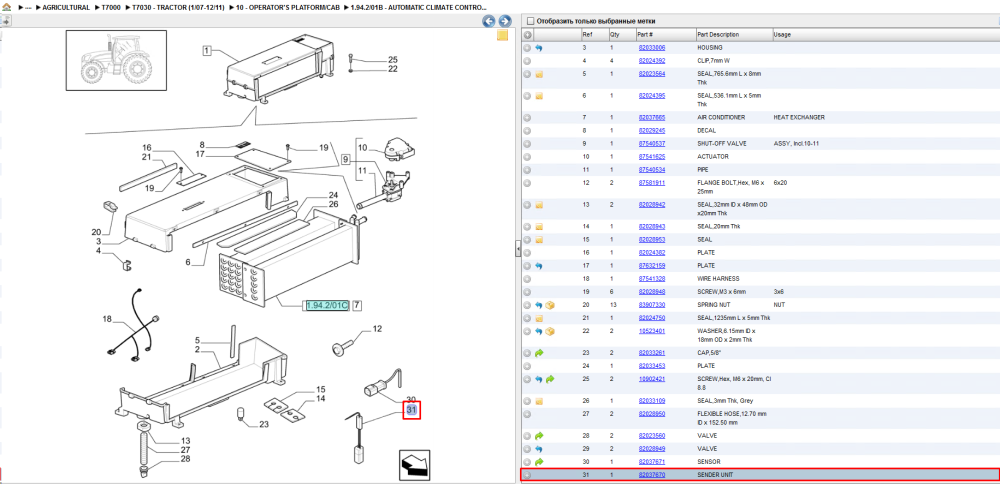
Task: Click package box icon in SPRING NUT row
Action: (550, 305)
